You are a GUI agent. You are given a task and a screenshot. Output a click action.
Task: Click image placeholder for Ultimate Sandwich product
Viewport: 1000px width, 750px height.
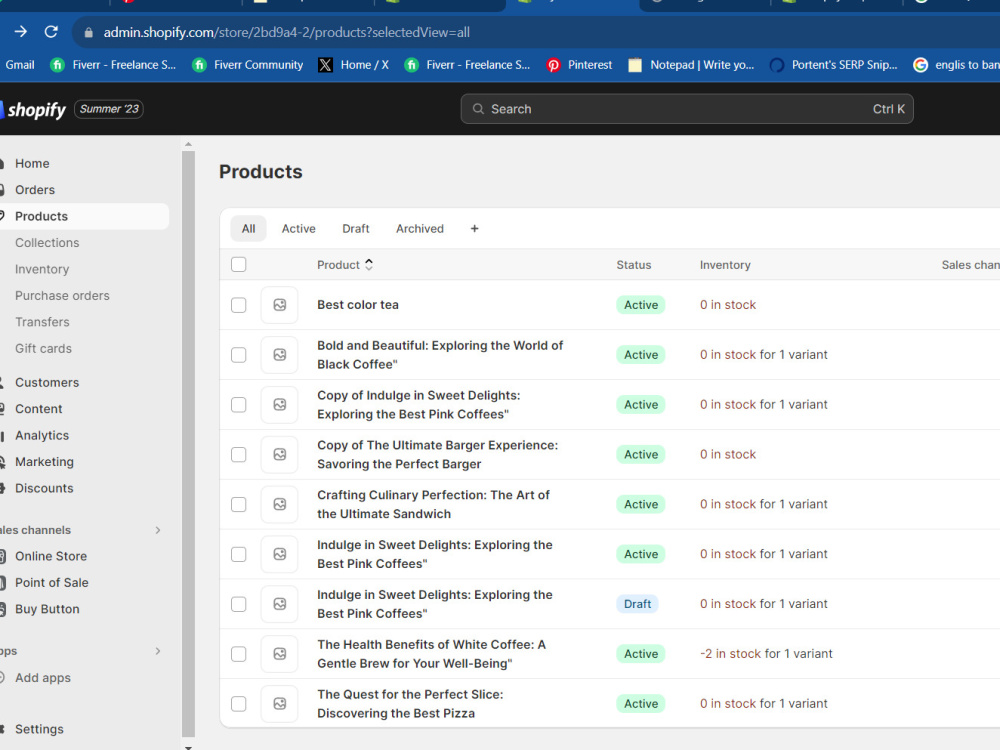pos(279,504)
